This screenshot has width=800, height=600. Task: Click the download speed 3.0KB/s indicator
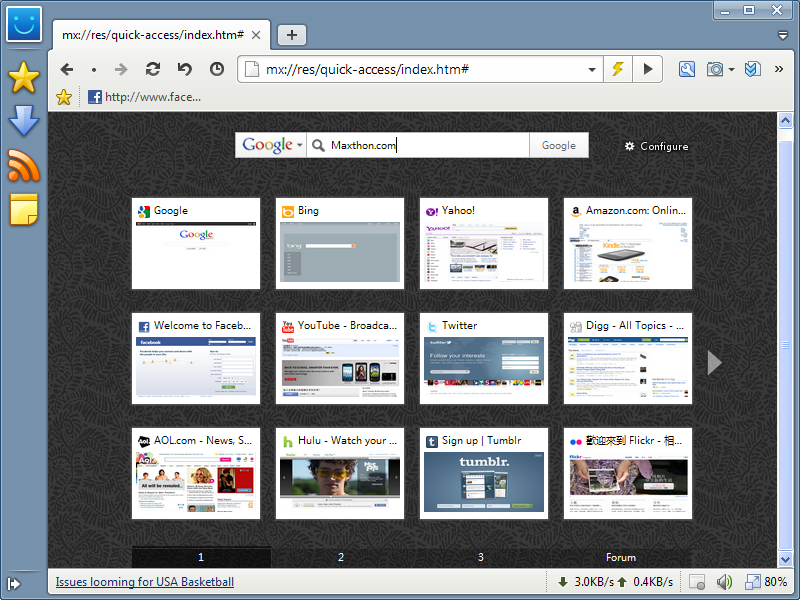[x=586, y=582]
